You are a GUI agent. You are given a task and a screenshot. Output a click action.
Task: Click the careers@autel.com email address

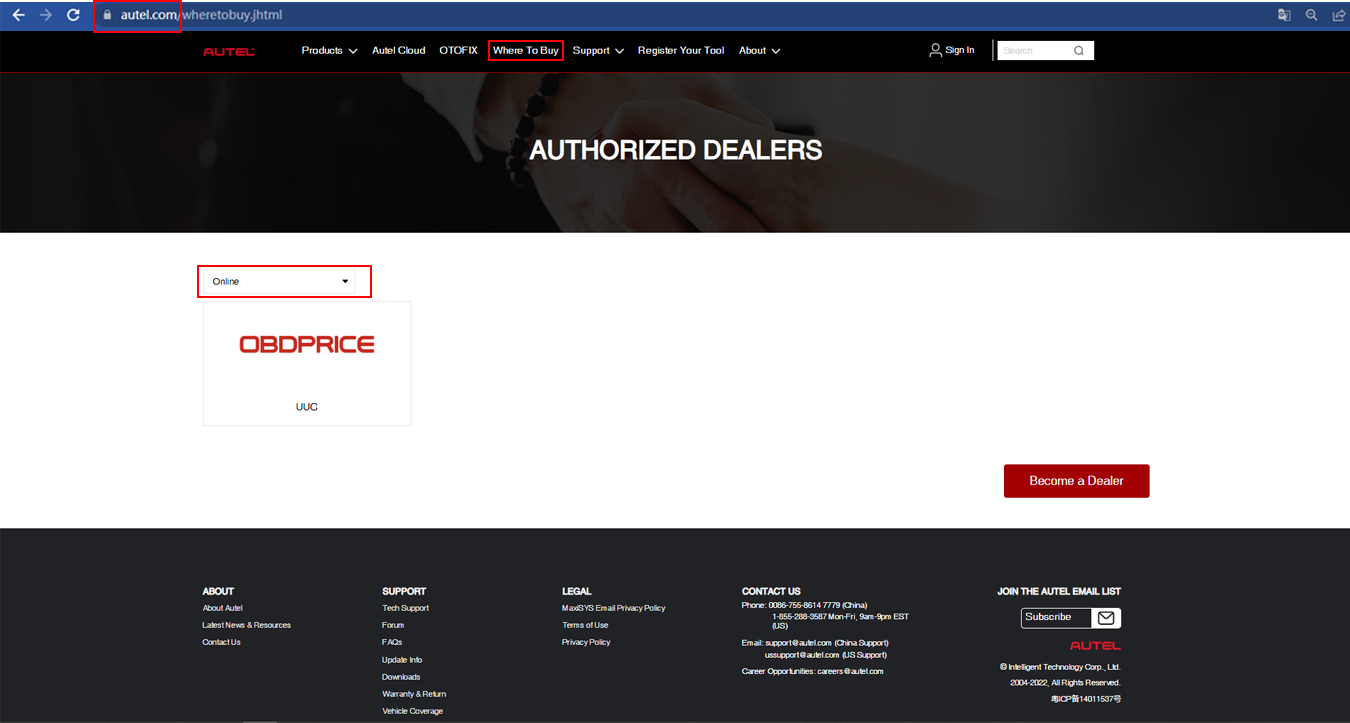click(x=850, y=671)
